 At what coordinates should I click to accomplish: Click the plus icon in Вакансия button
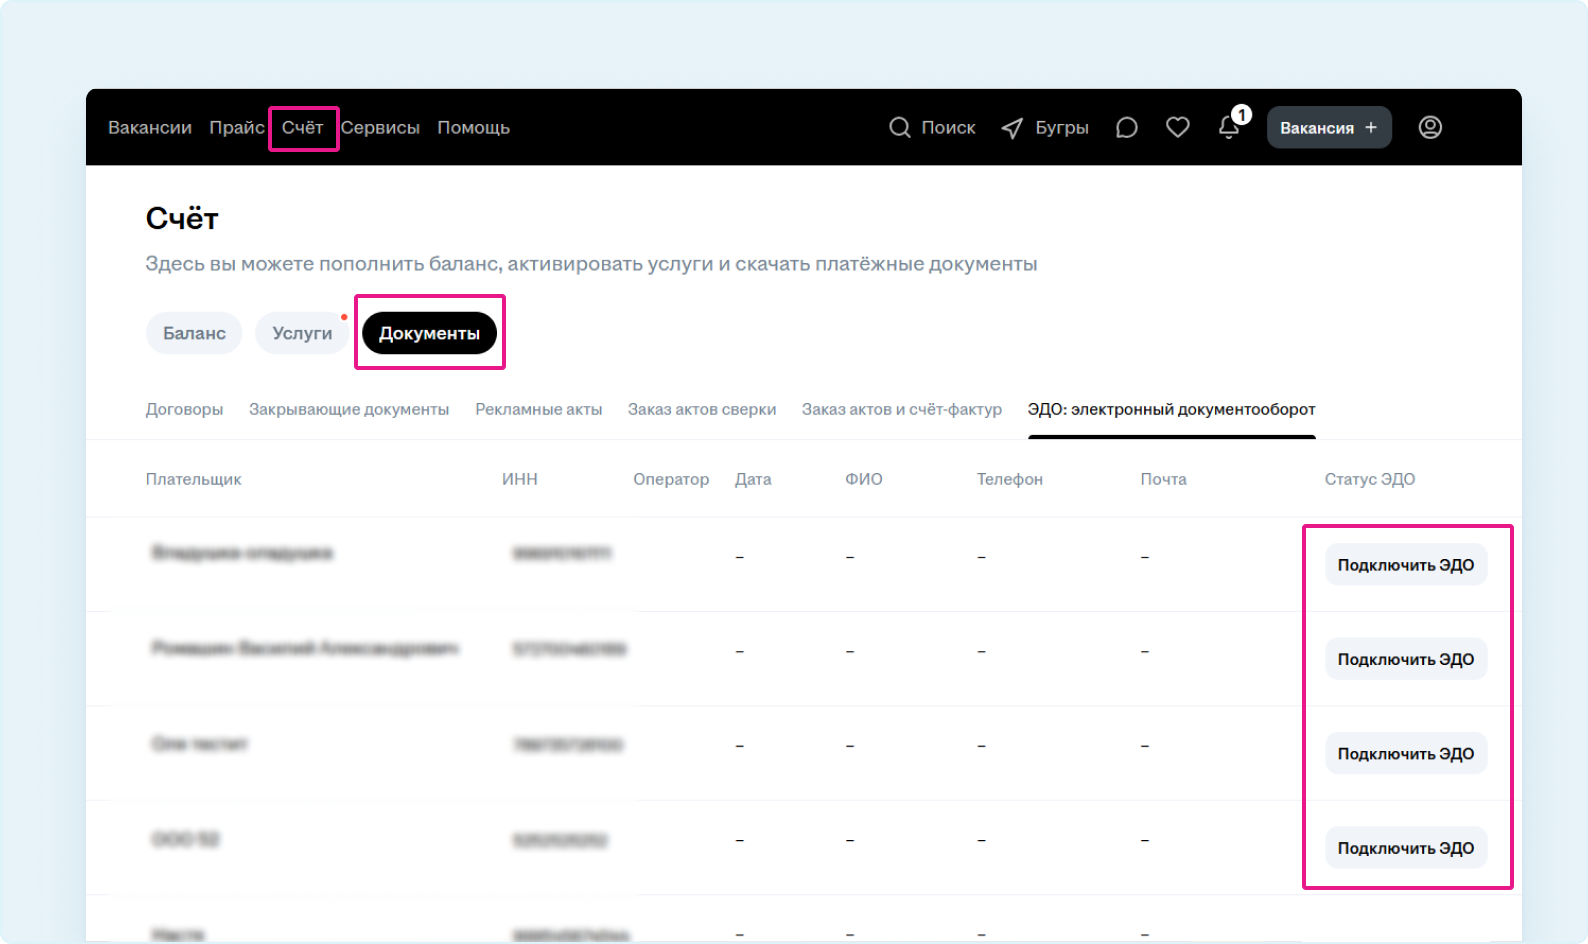[1371, 128]
